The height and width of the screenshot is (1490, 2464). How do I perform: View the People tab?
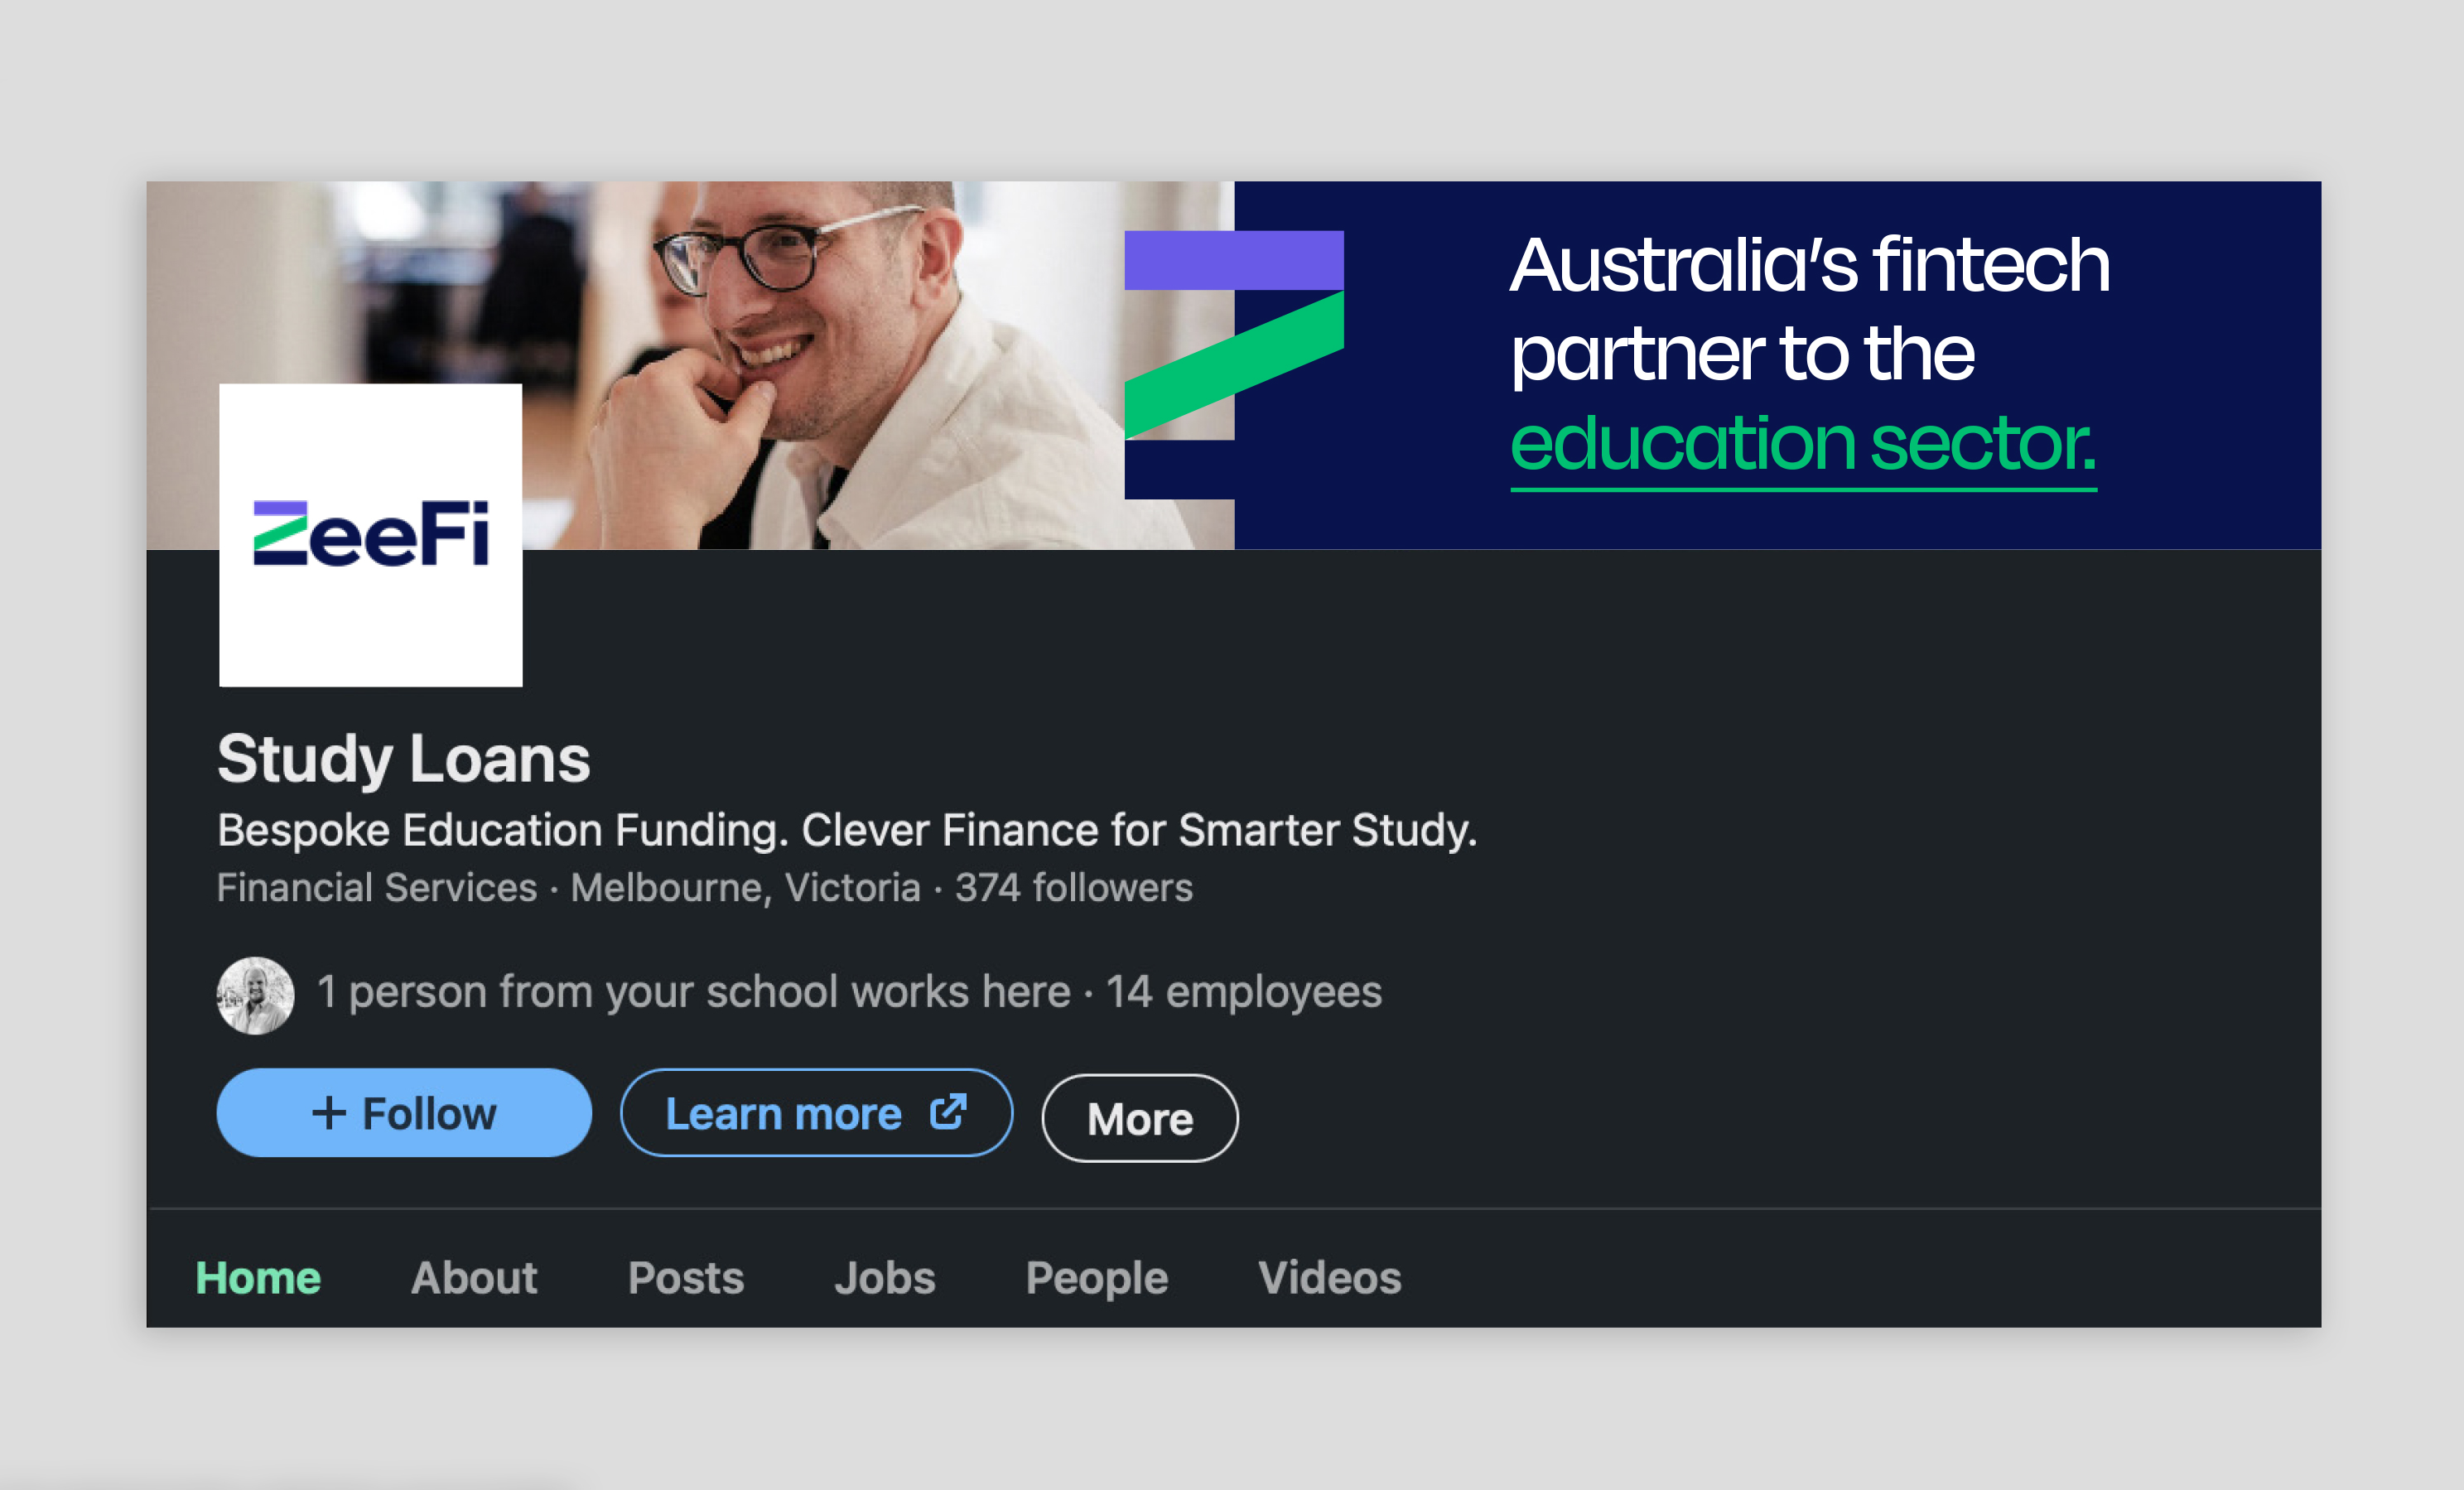click(x=1097, y=1278)
